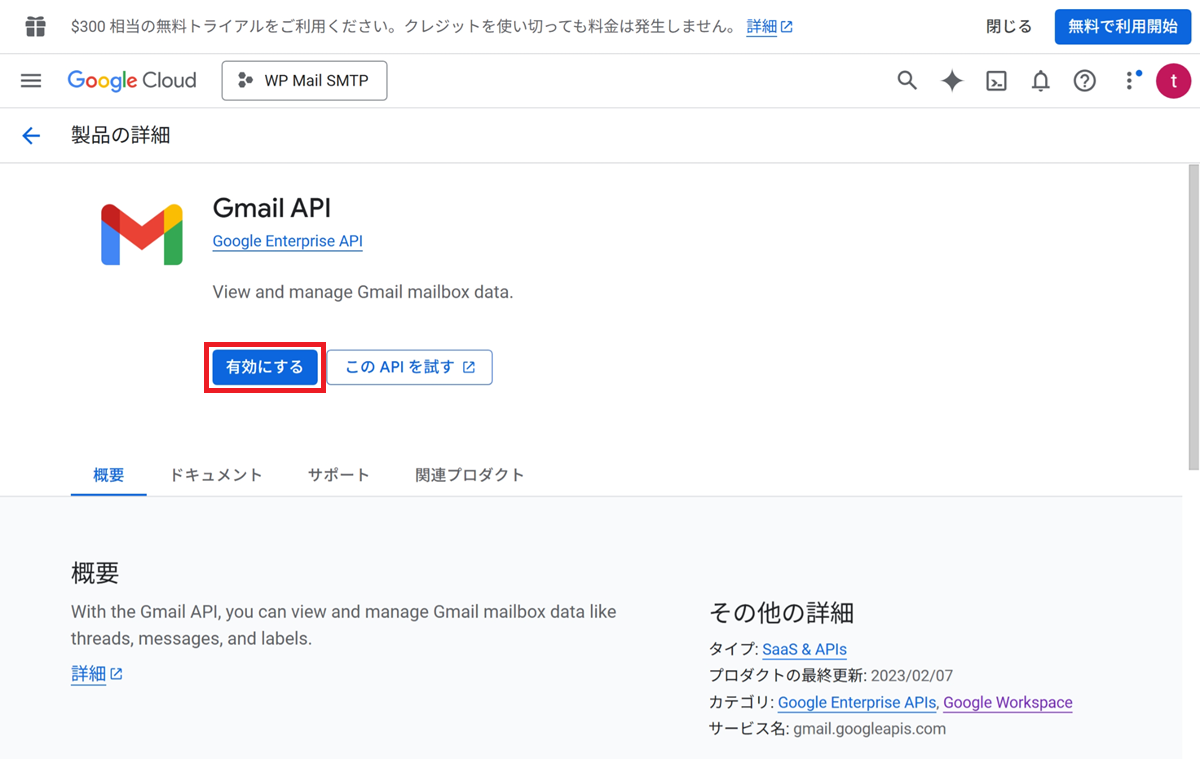This screenshot has height=759, width=1200.
Task: Open the Google Enterprise API link
Action: click(x=287, y=241)
